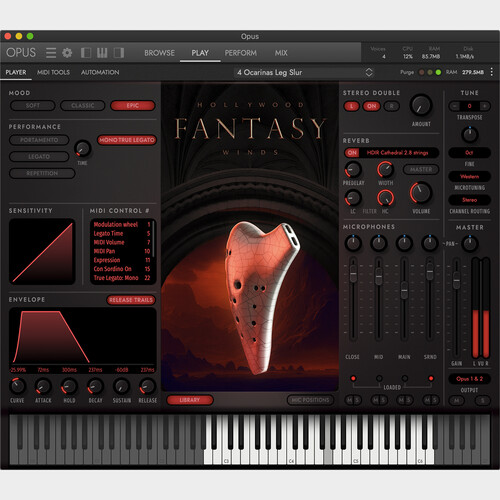The image size is (500, 500).
Task: Open the Automation tab
Action: 100,72
